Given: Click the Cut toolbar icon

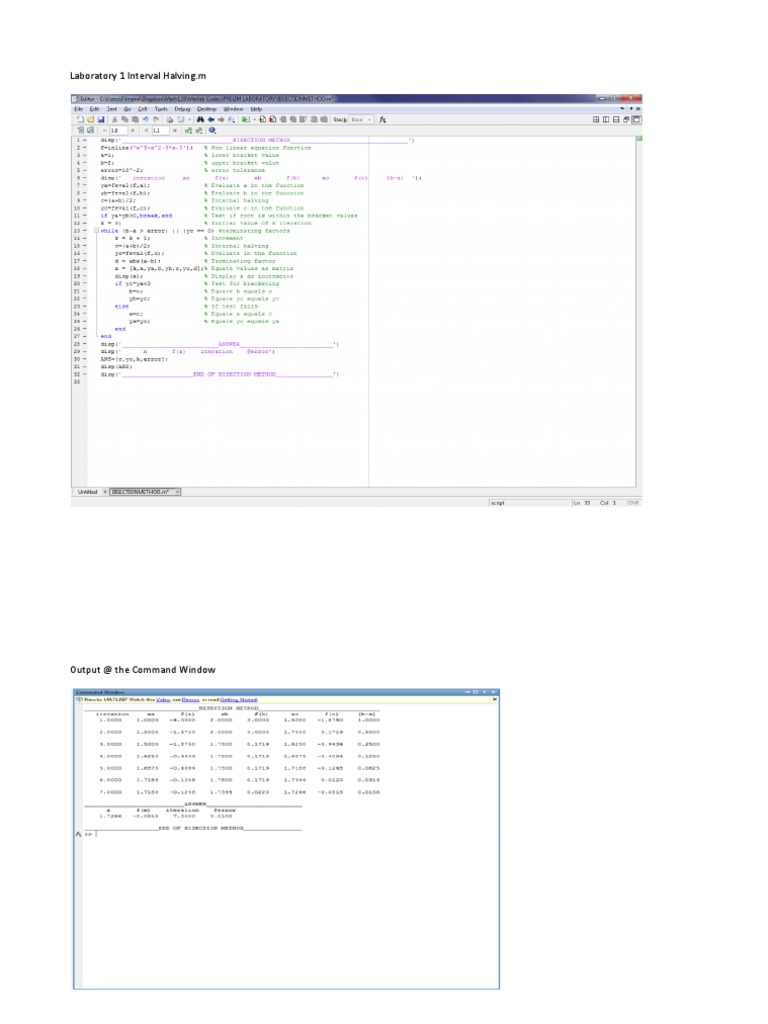Looking at the screenshot, I should (x=114, y=120).
